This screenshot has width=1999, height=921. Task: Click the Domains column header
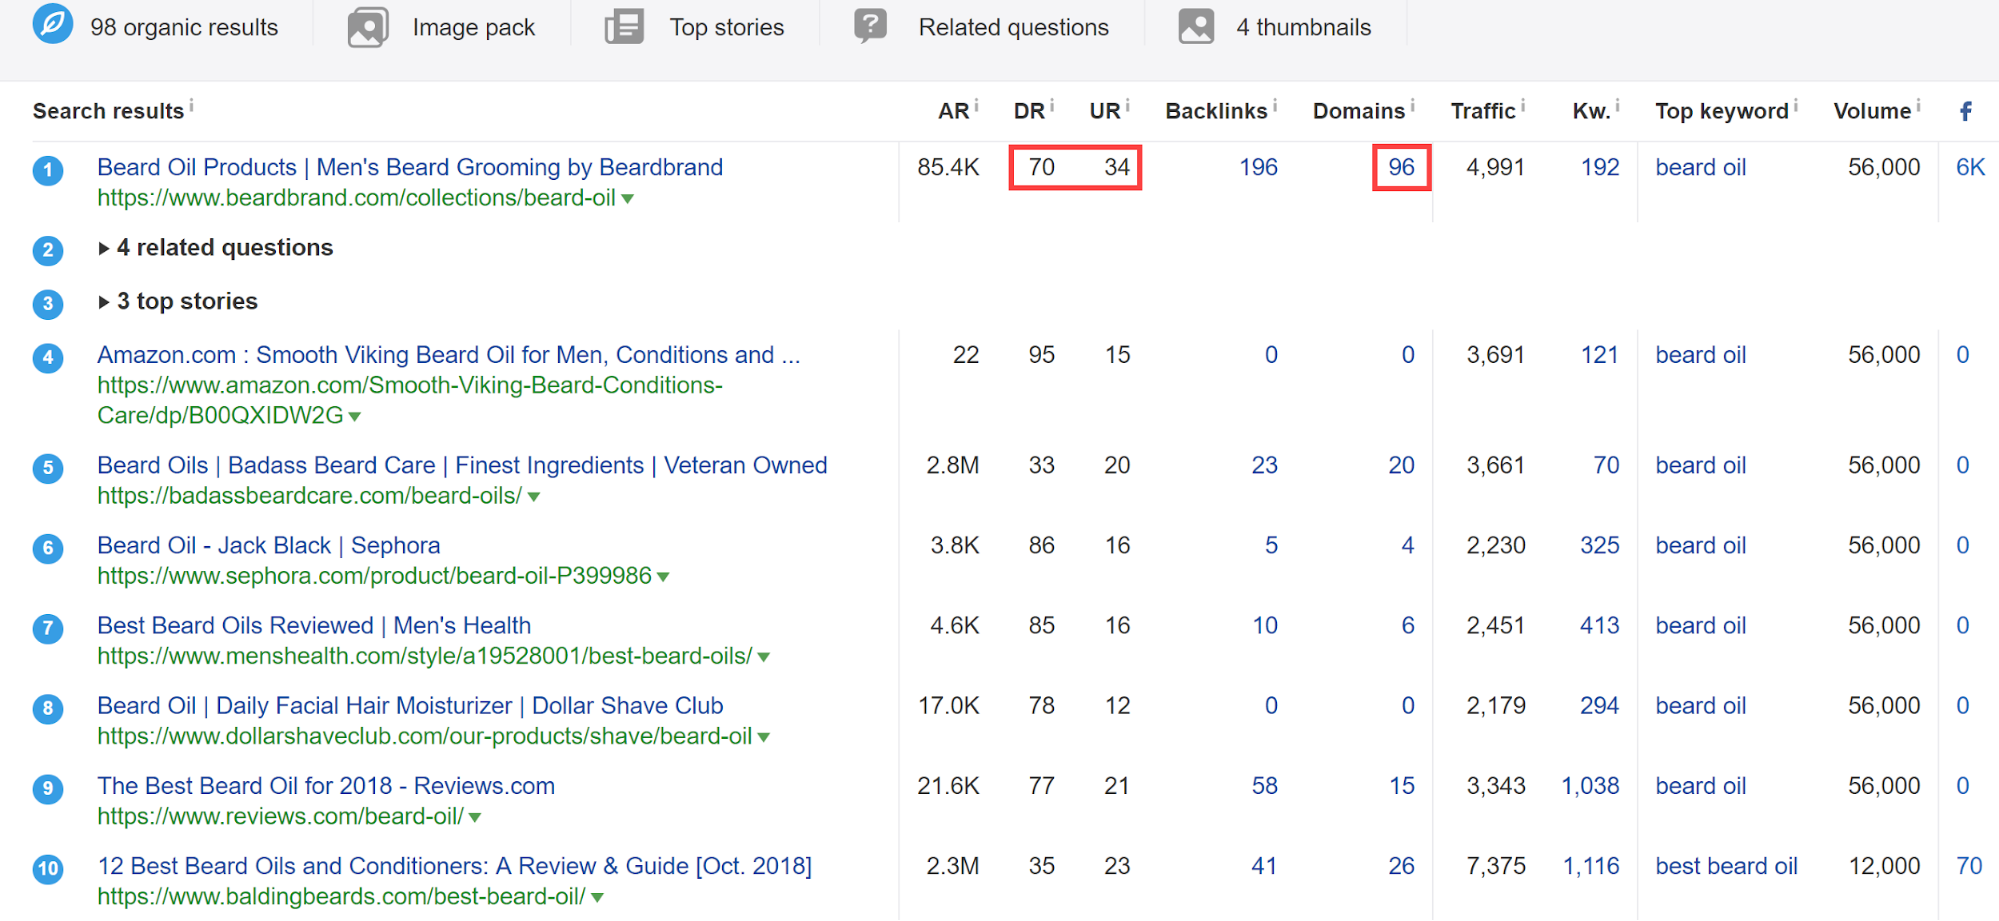[x=1358, y=111]
